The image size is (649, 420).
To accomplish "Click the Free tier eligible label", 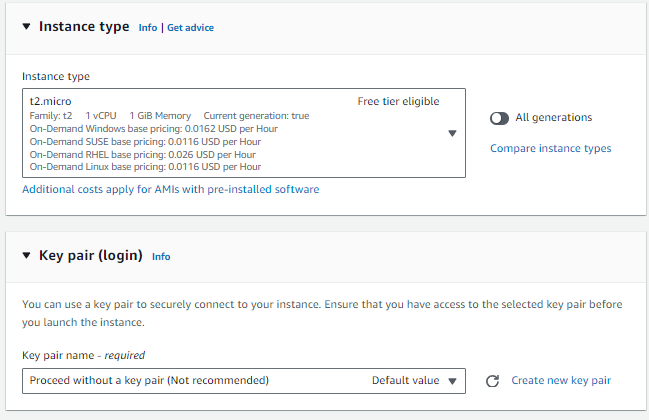I will [x=398, y=101].
